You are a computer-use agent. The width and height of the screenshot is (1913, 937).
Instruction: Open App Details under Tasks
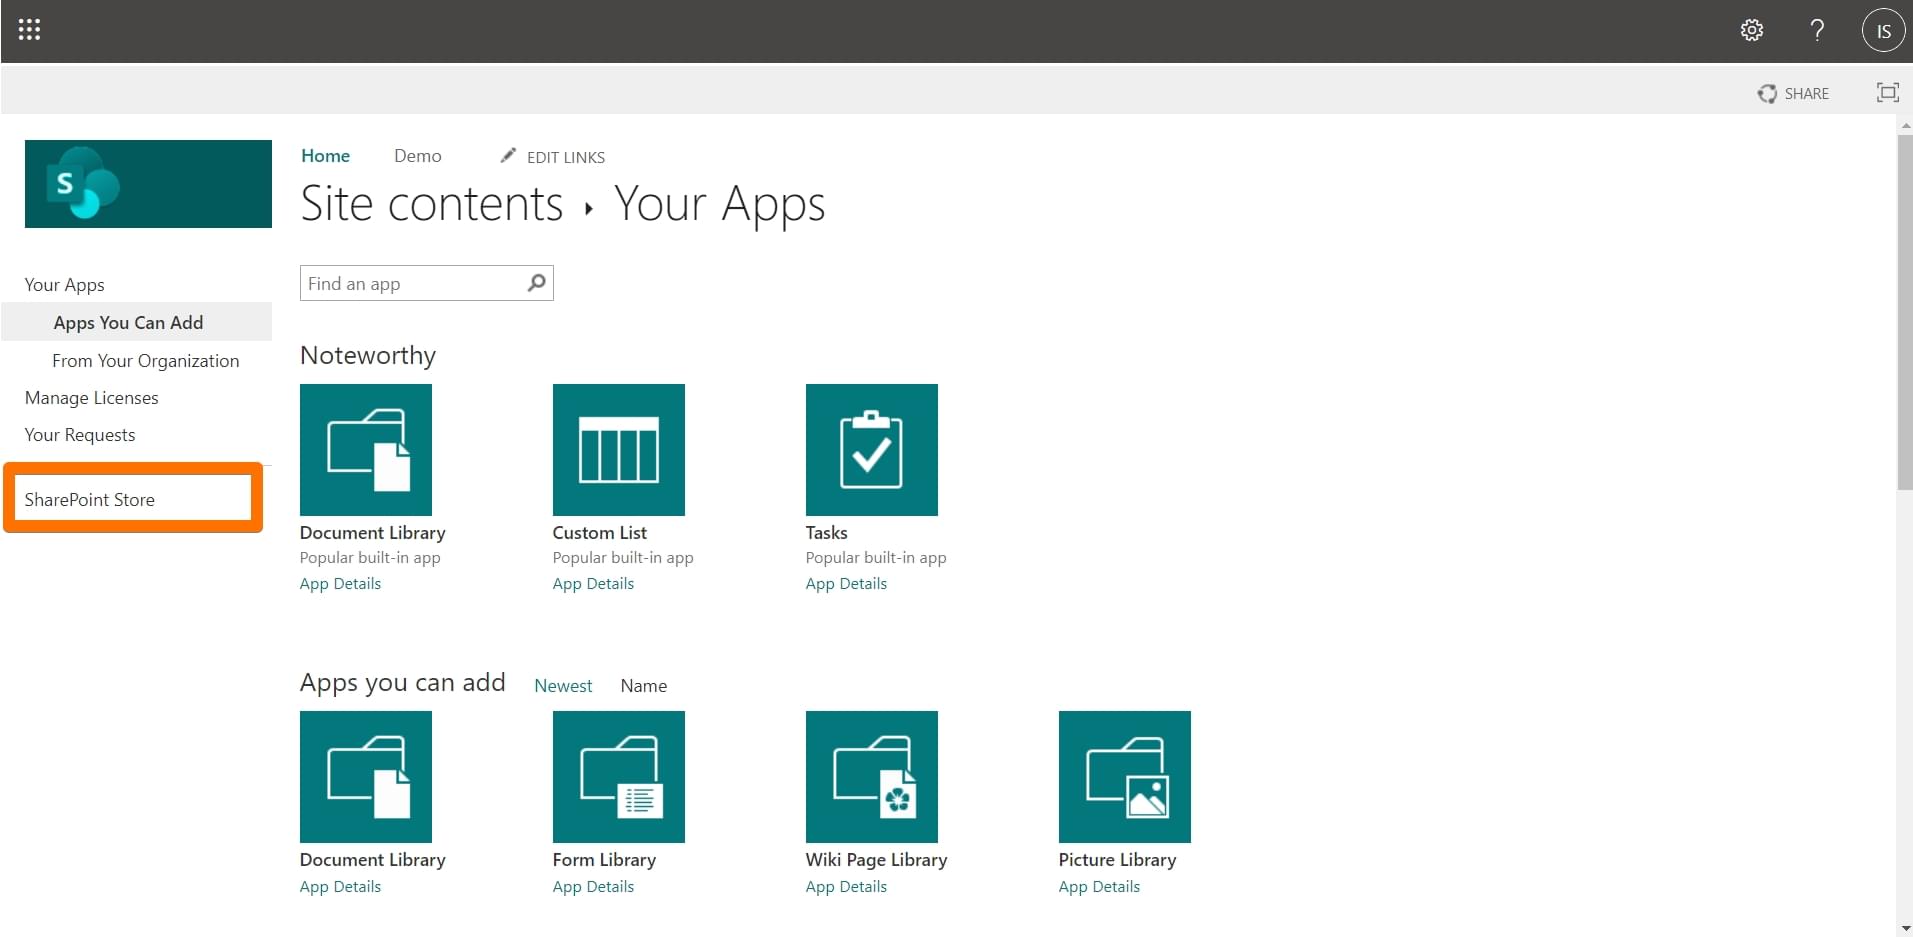coord(846,584)
